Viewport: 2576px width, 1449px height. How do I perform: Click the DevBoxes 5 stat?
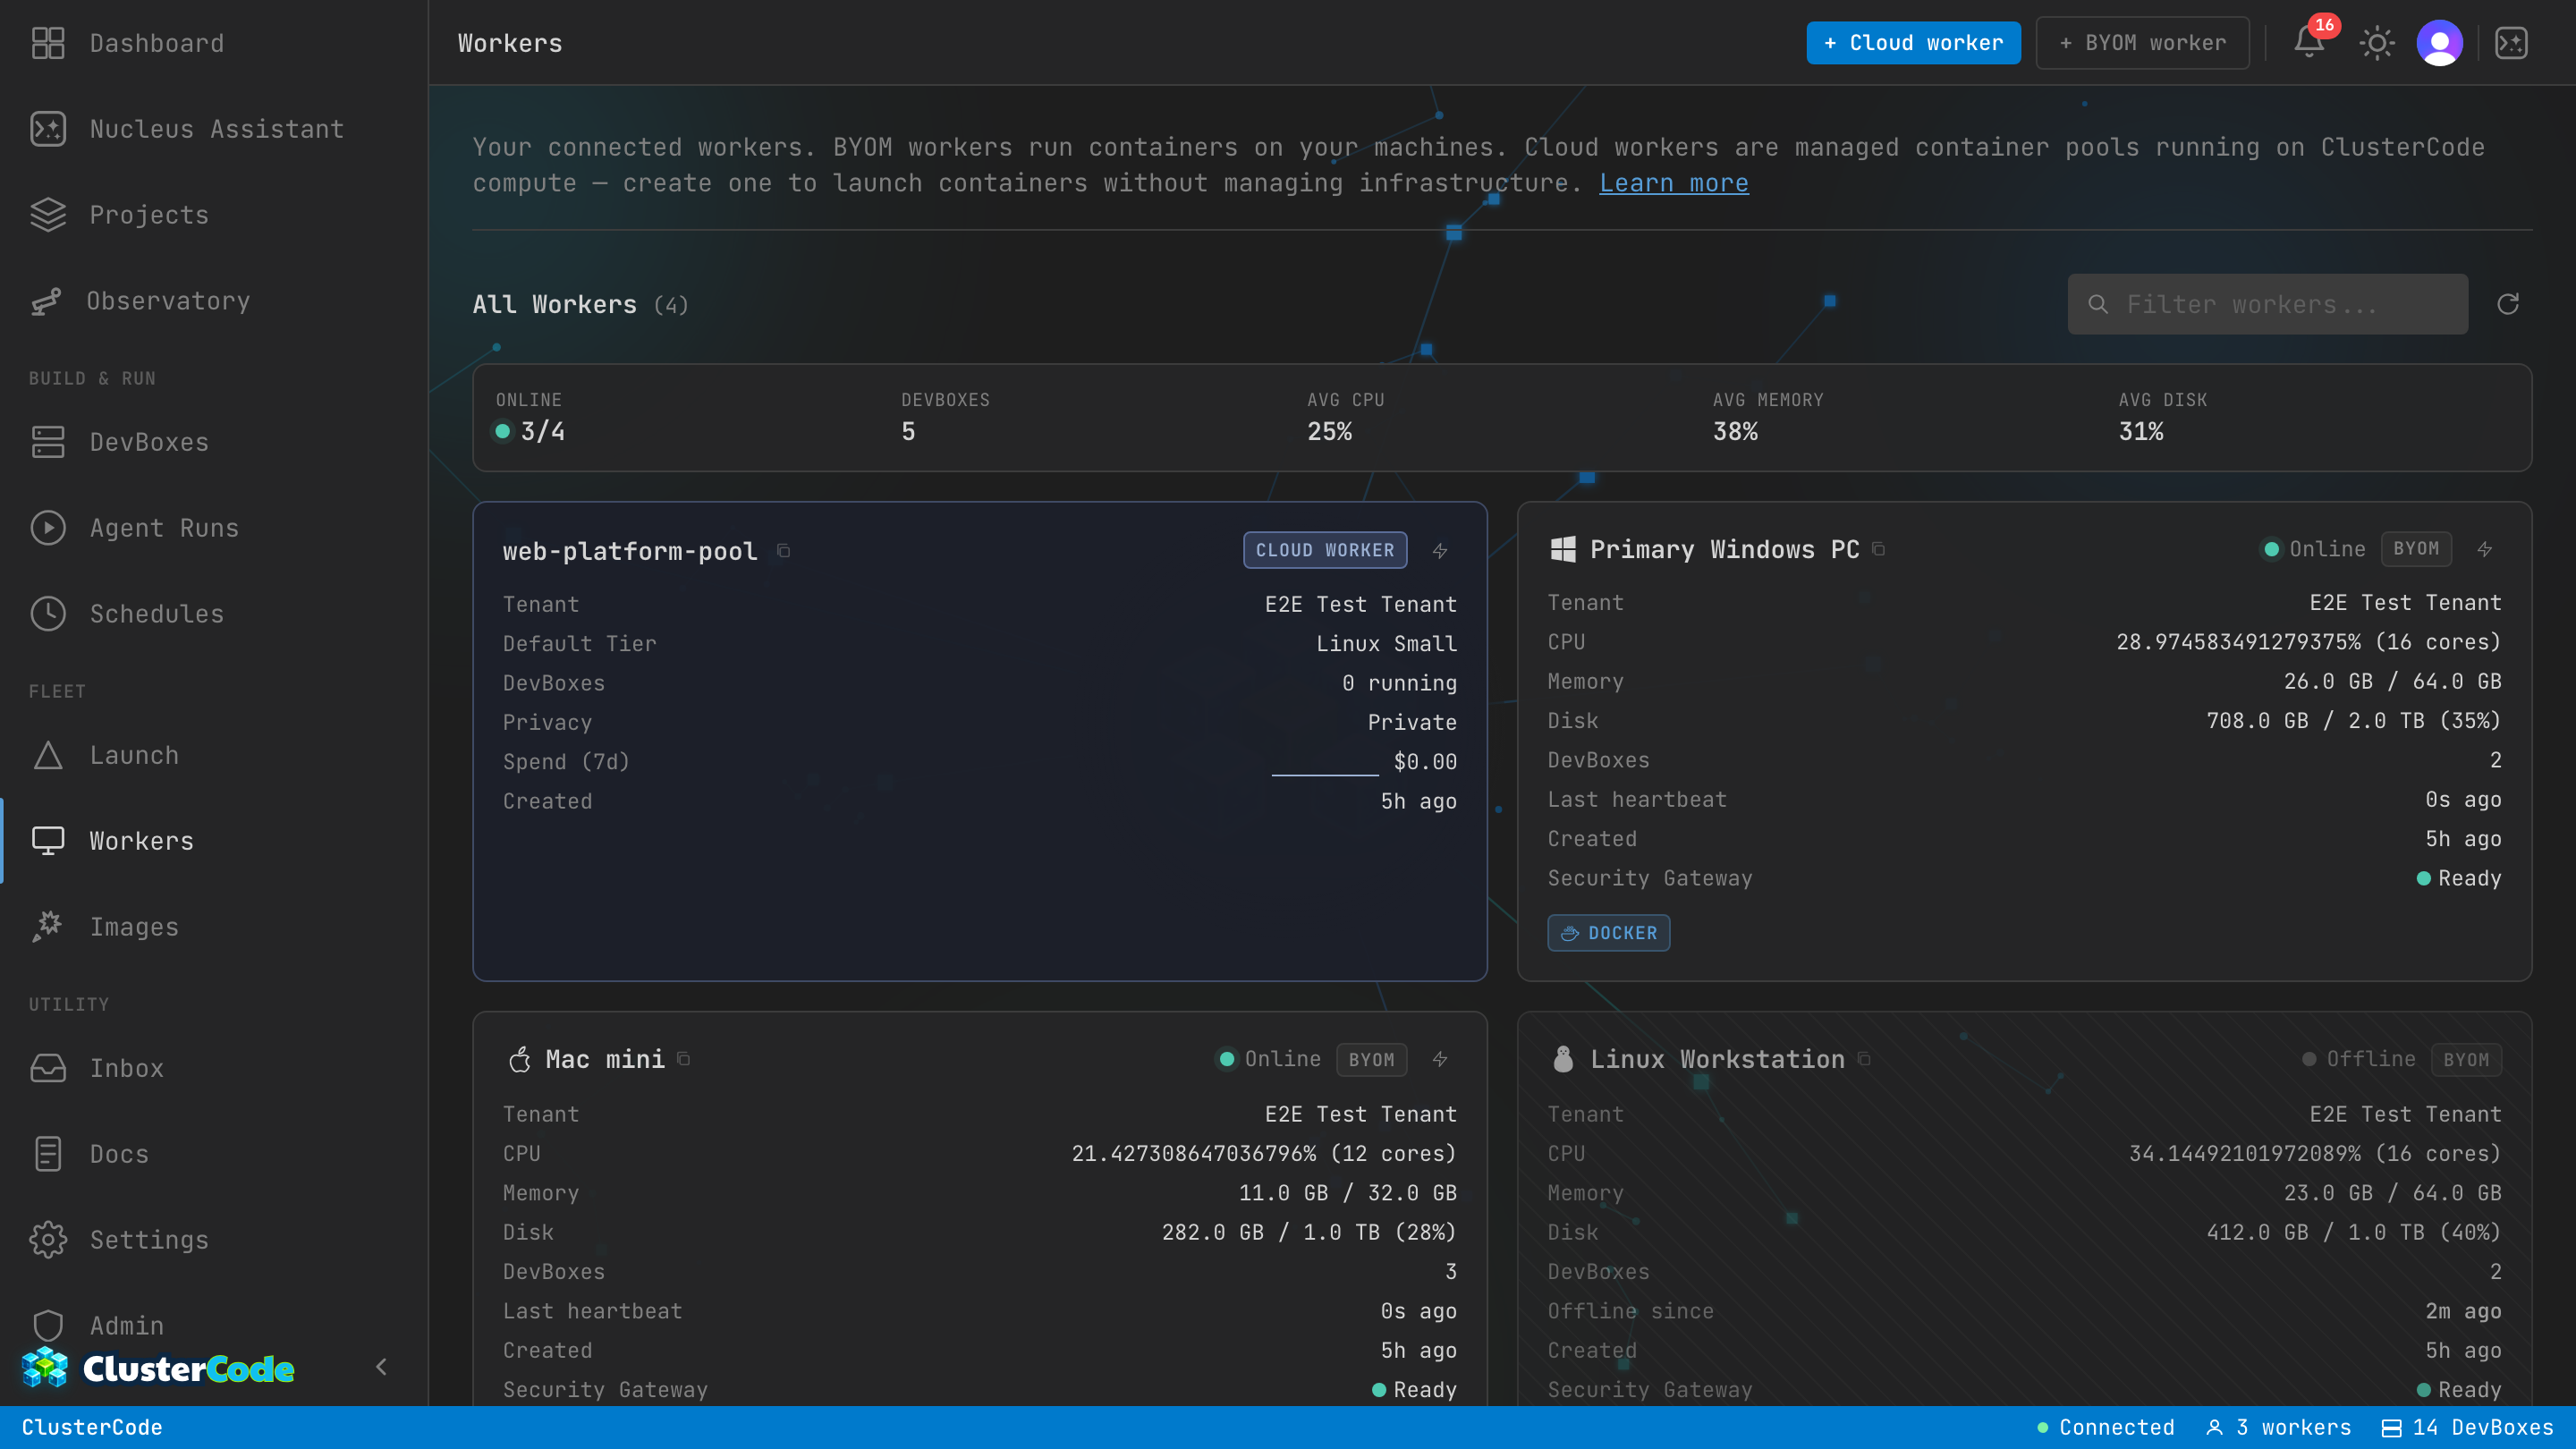coord(945,418)
